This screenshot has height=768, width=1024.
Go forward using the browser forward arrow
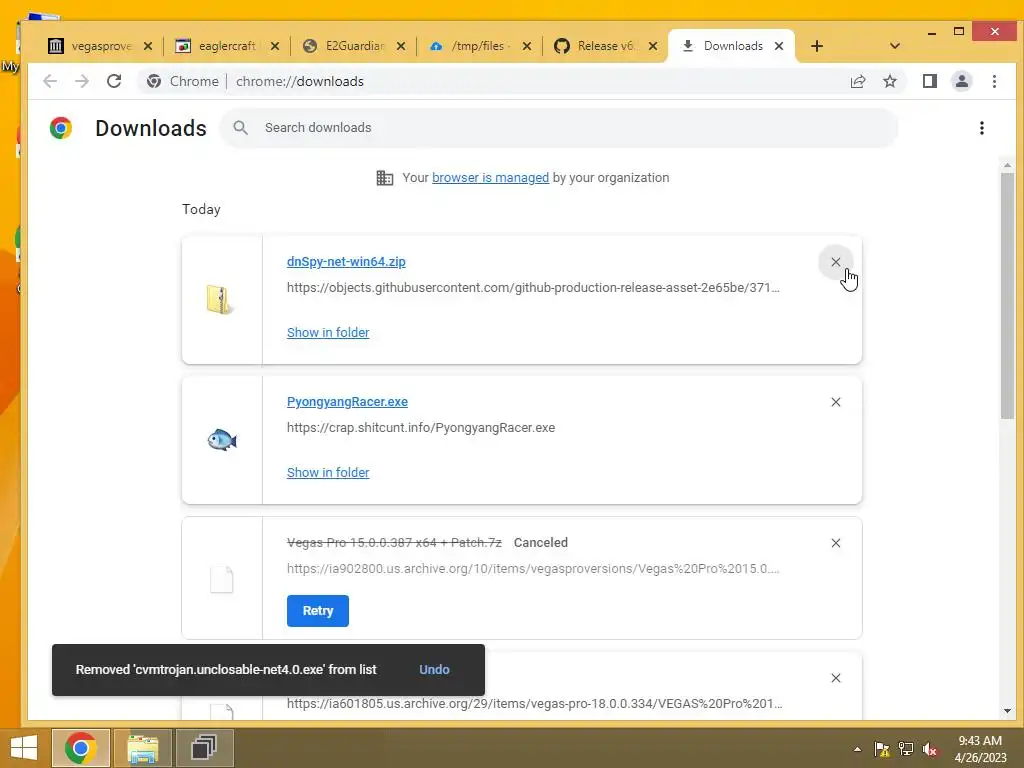82,81
